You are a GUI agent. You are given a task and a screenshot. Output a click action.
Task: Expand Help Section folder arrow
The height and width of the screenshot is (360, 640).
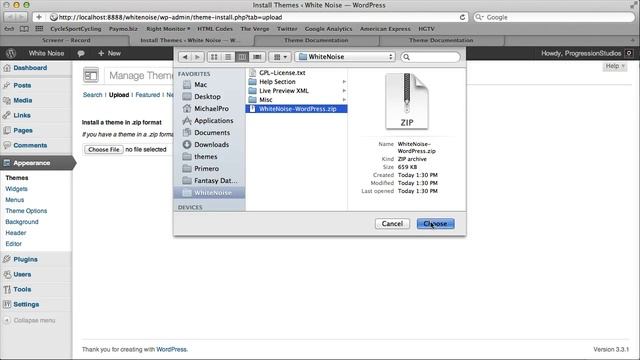coord(344,82)
